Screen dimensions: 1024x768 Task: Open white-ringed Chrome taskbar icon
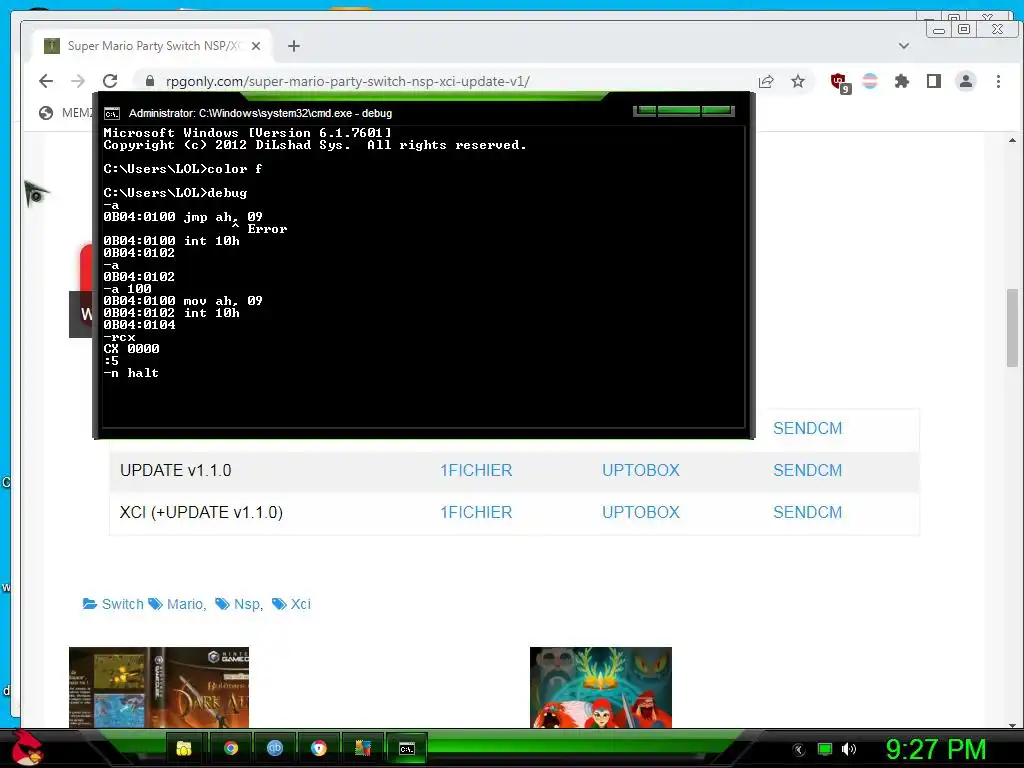click(x=319, y=748)
